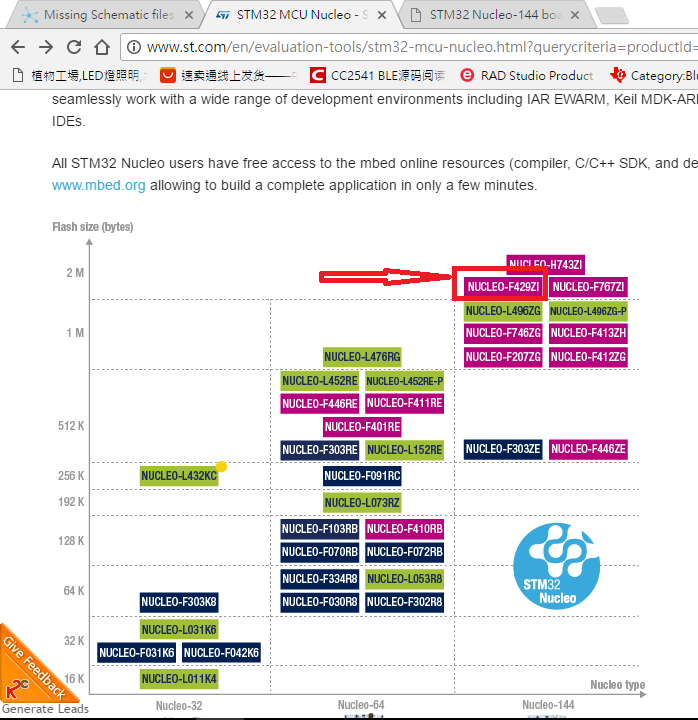Open a new browser tab
The image size is (698, 720).
pyautogui.click(x=612, y=16)
